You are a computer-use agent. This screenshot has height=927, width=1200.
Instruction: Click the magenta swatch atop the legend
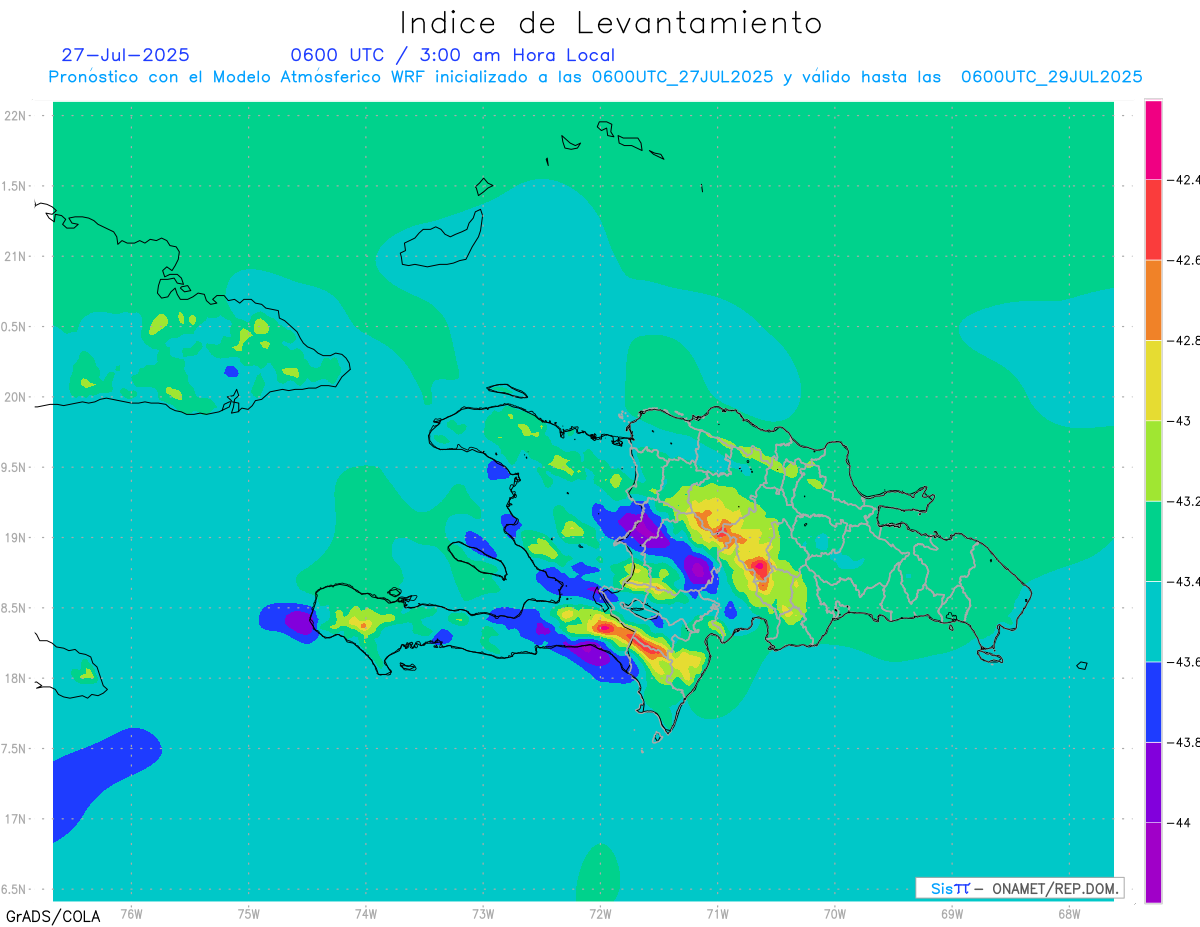pos(1153,139)
